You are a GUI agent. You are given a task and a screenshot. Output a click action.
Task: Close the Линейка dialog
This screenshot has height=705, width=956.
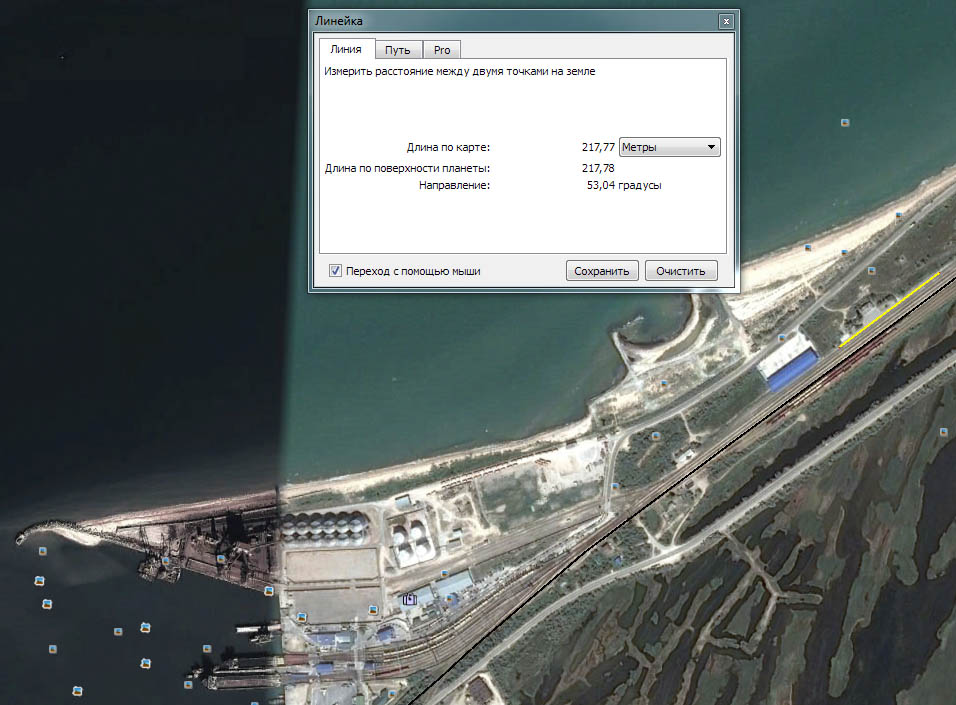(727, 21)
